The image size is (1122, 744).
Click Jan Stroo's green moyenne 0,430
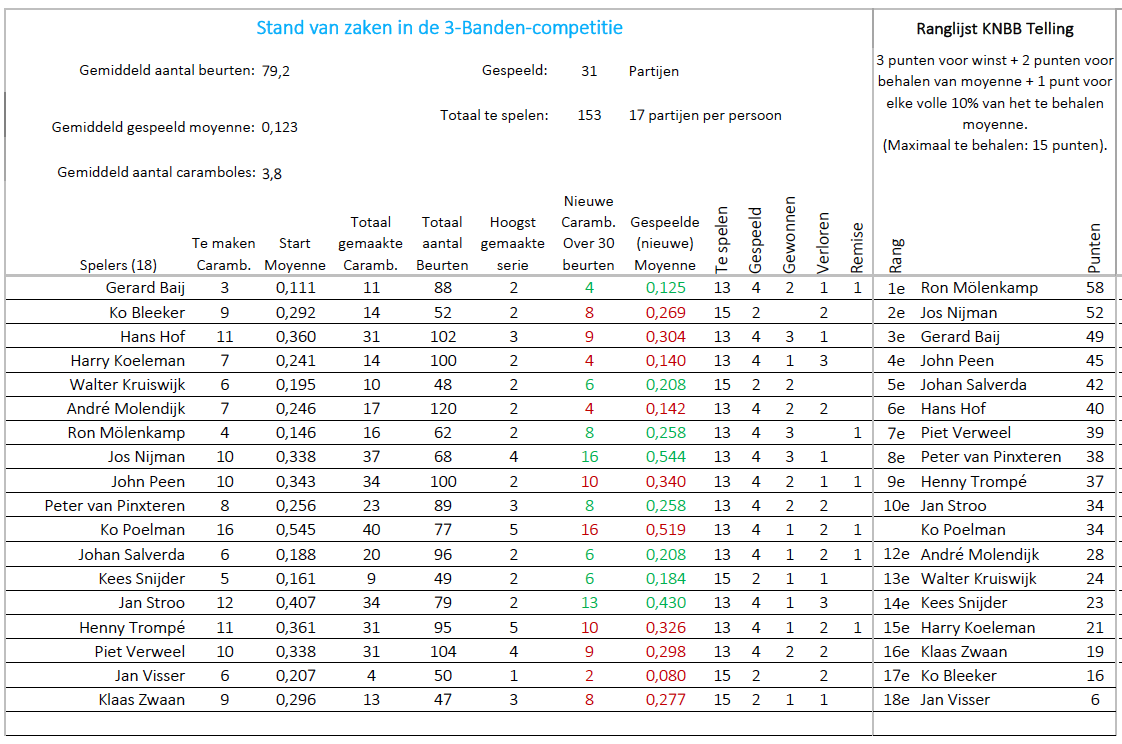665,602
